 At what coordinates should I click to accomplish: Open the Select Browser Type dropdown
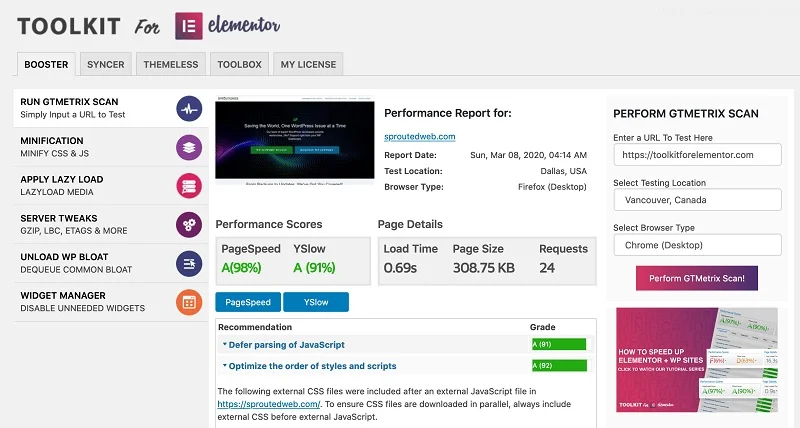click(697, 243)
